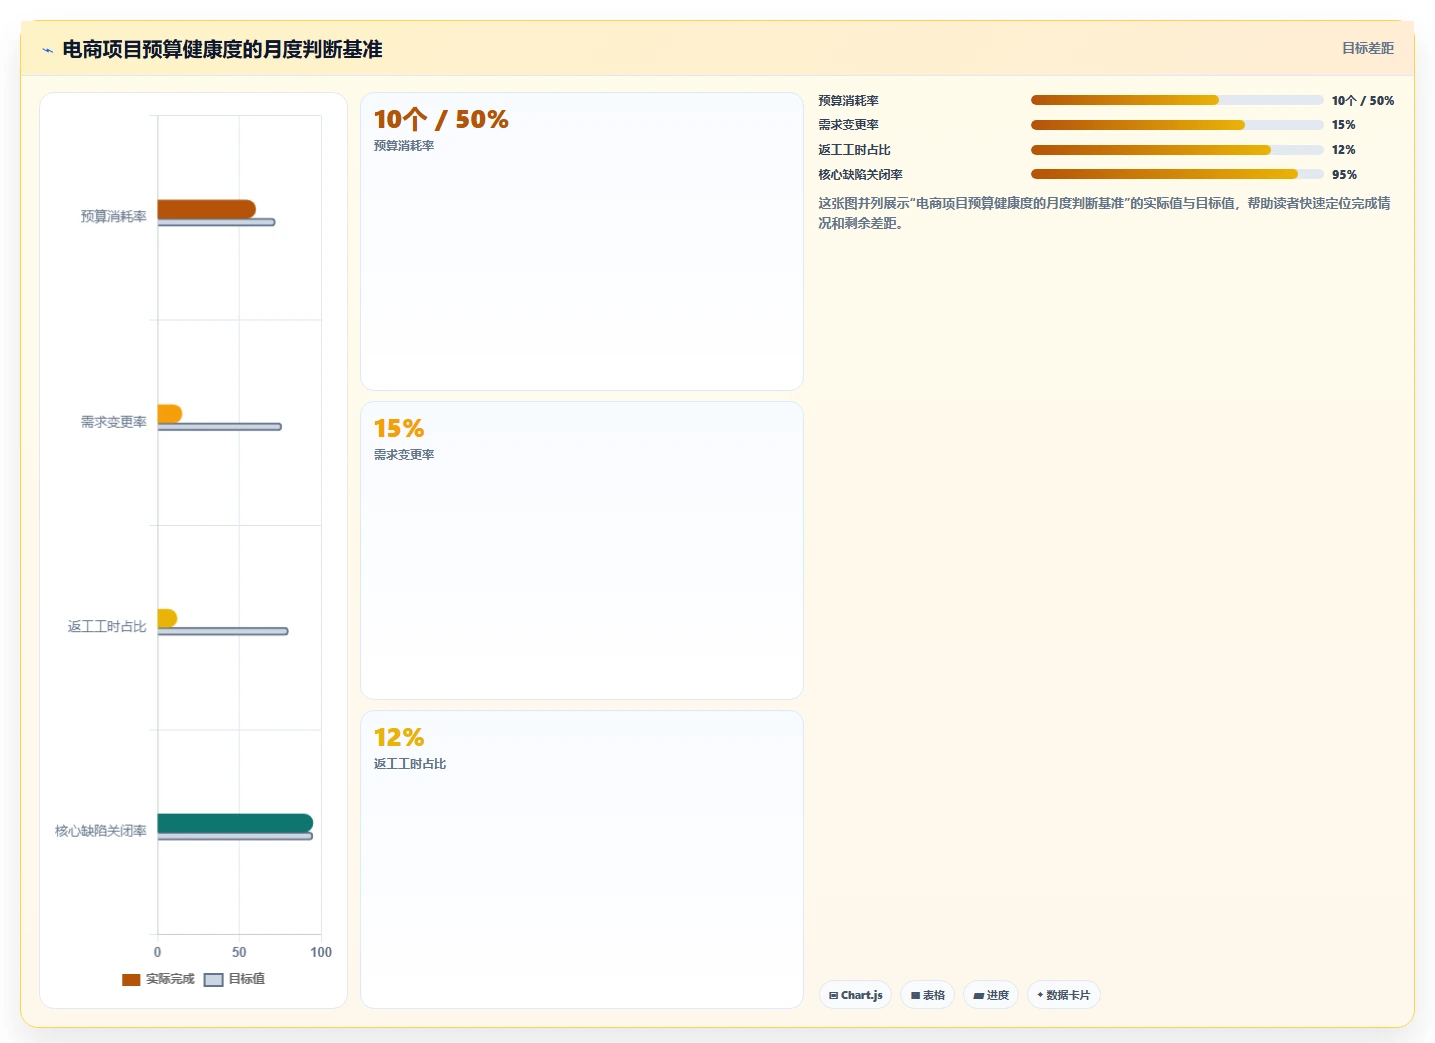
Task: Click the 10个 / 50% value in progress list
Action: [x=1363, y=101]
